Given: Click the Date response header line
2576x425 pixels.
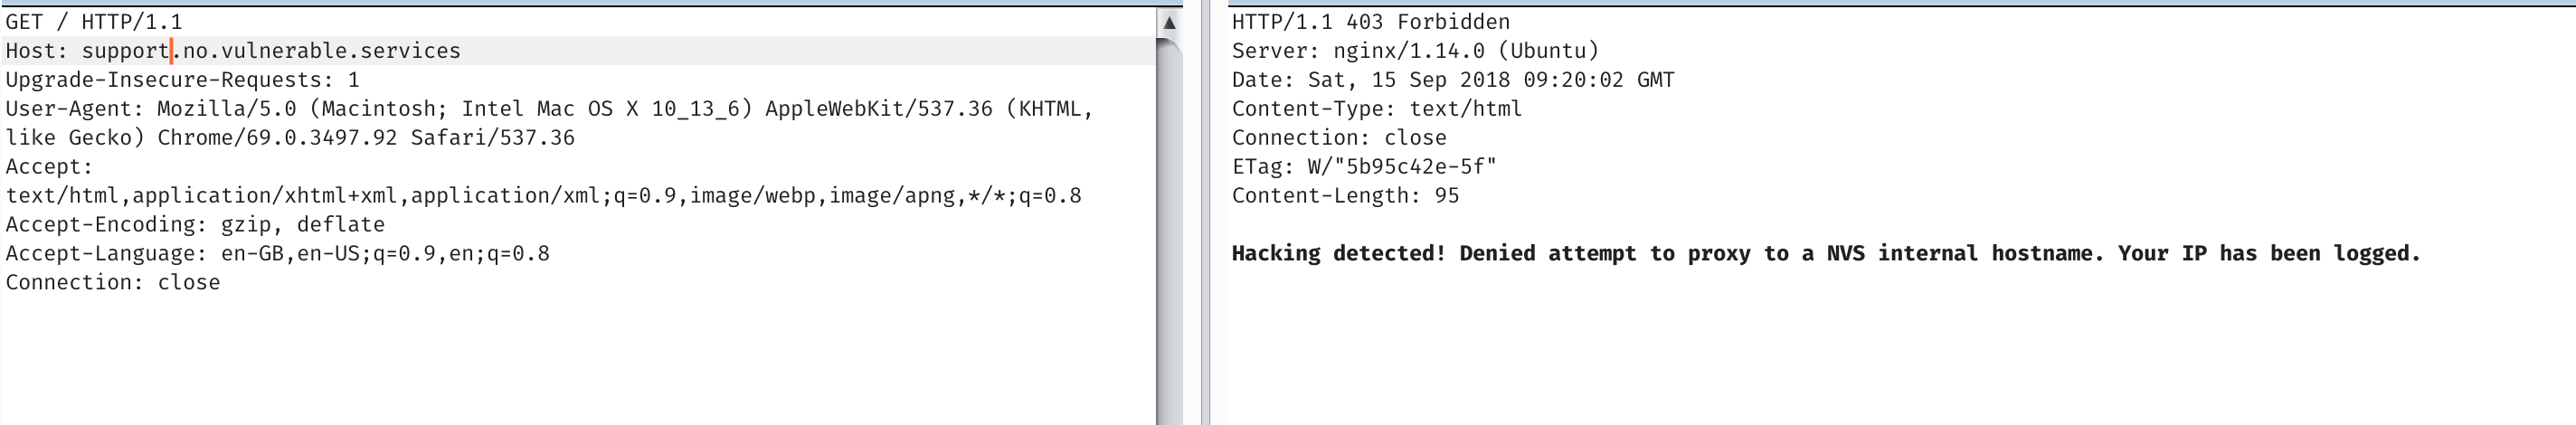Looking at the screenshot, I should click(x=1452, y=80).
